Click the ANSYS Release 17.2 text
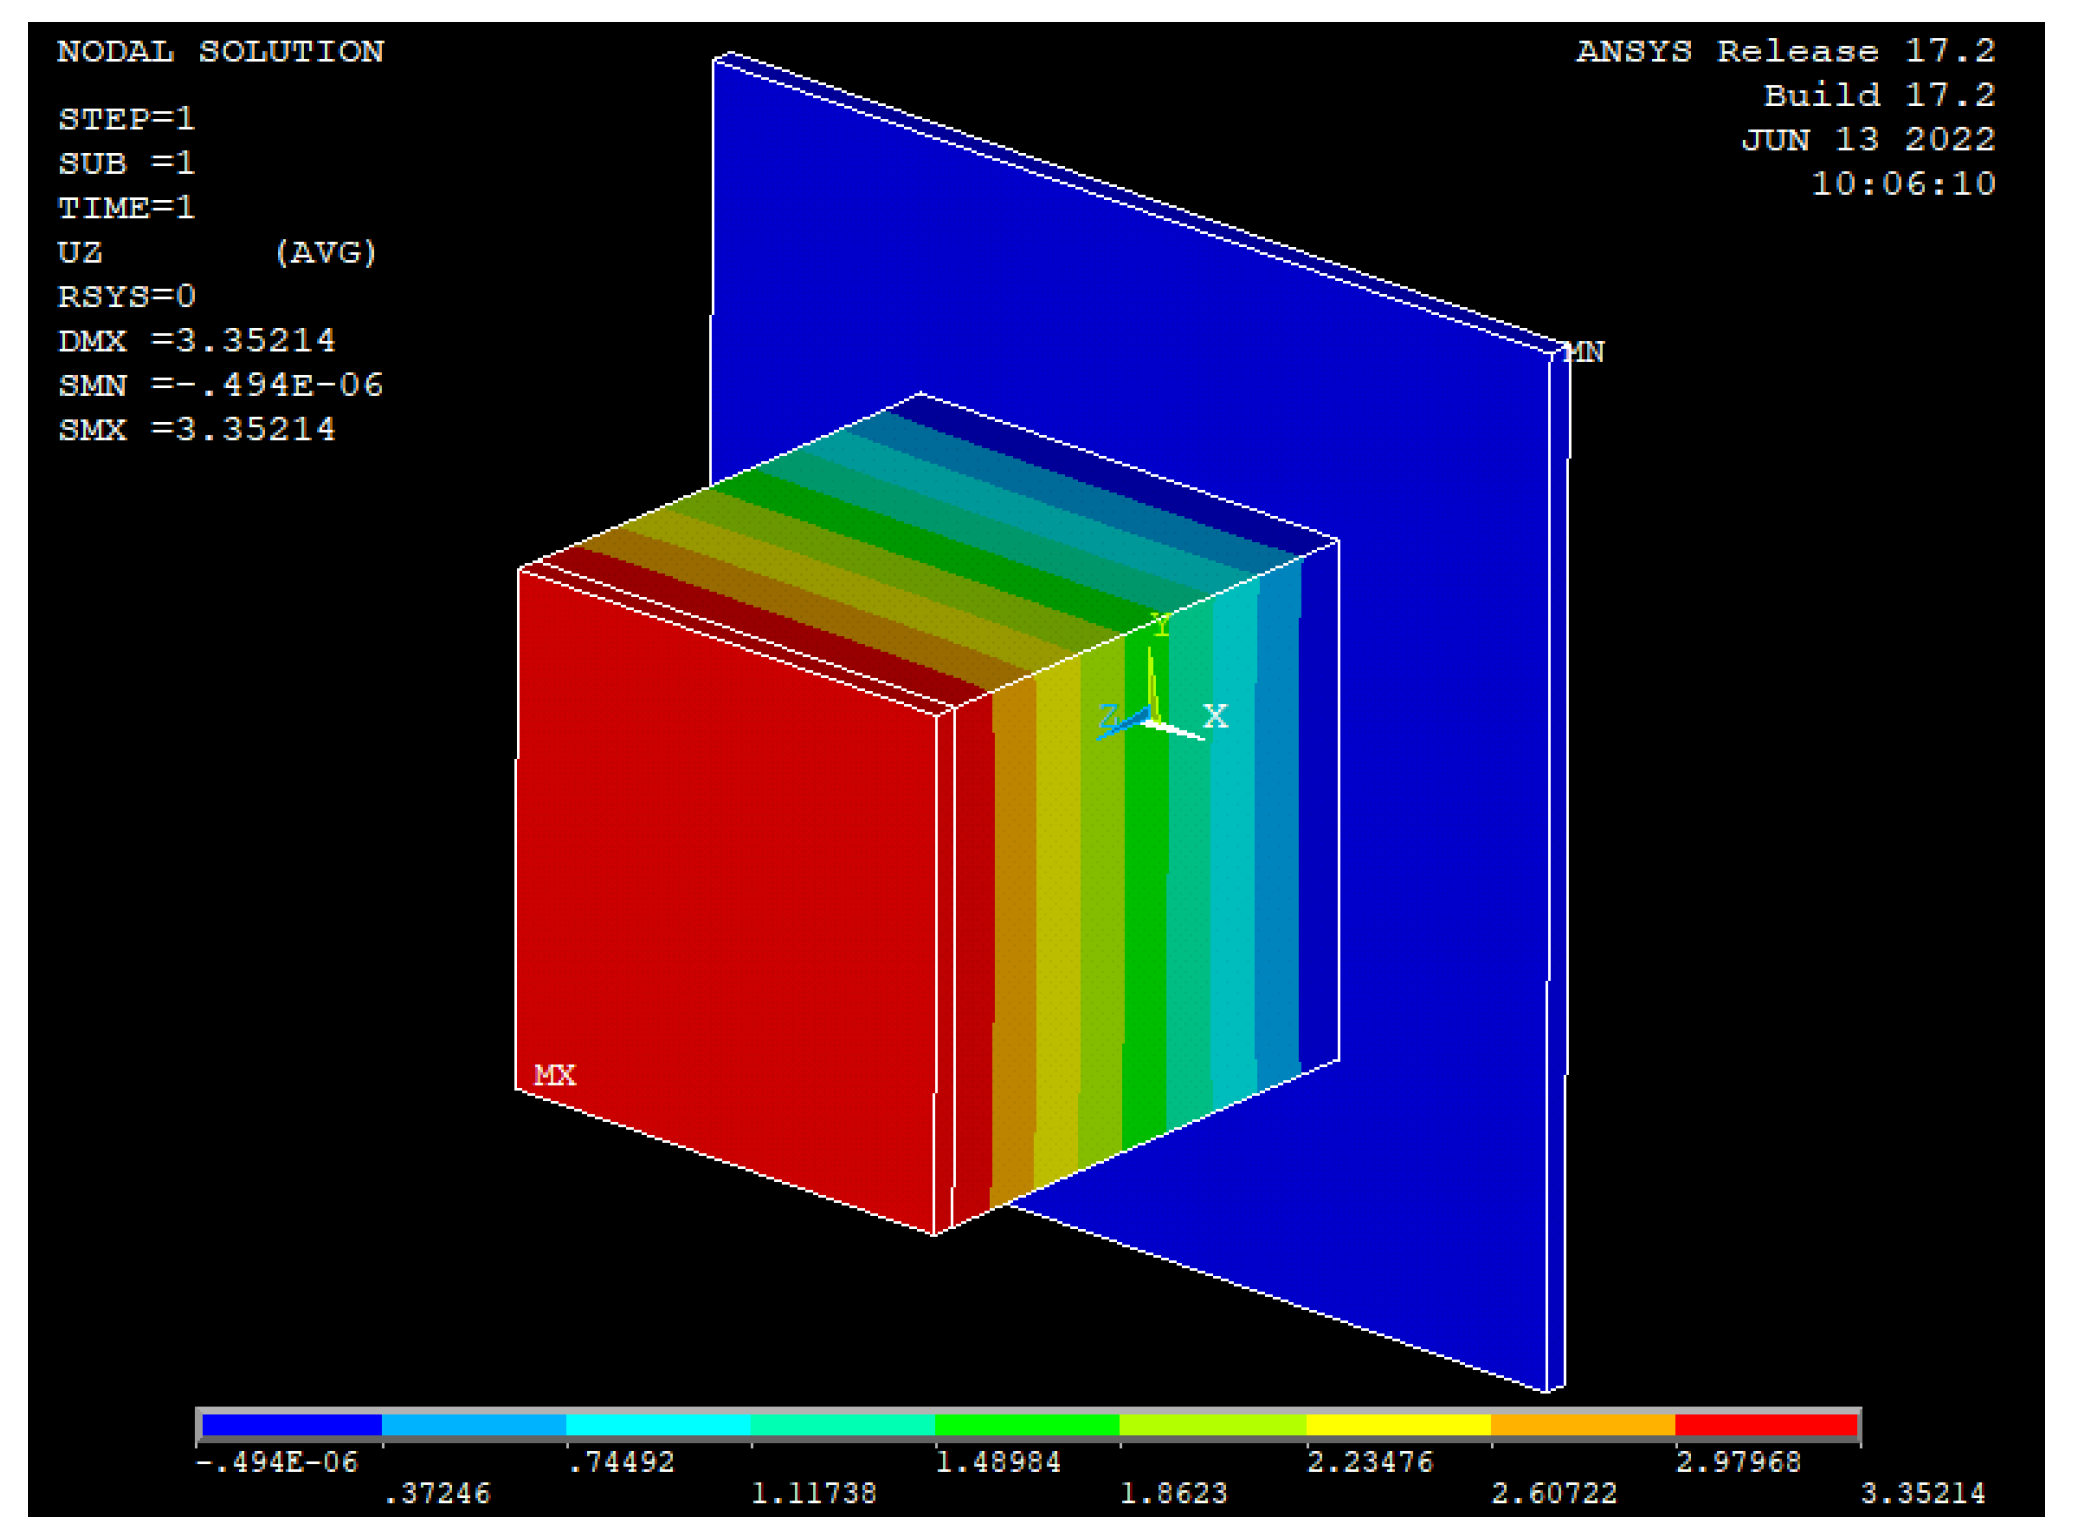 pyautogui.click(x=1785, y=51)
